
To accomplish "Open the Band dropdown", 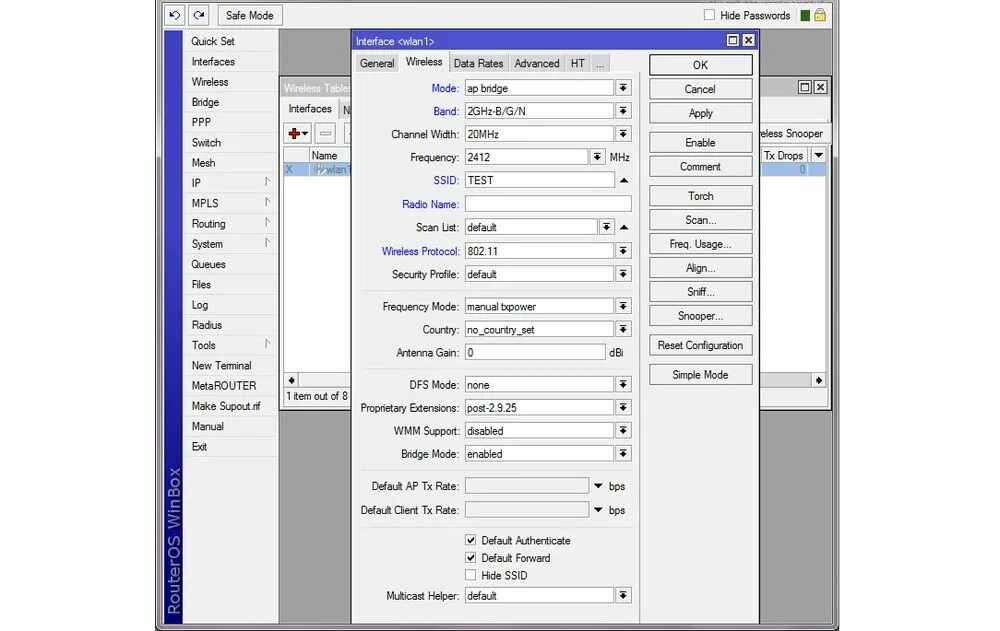I will (623, 111).
